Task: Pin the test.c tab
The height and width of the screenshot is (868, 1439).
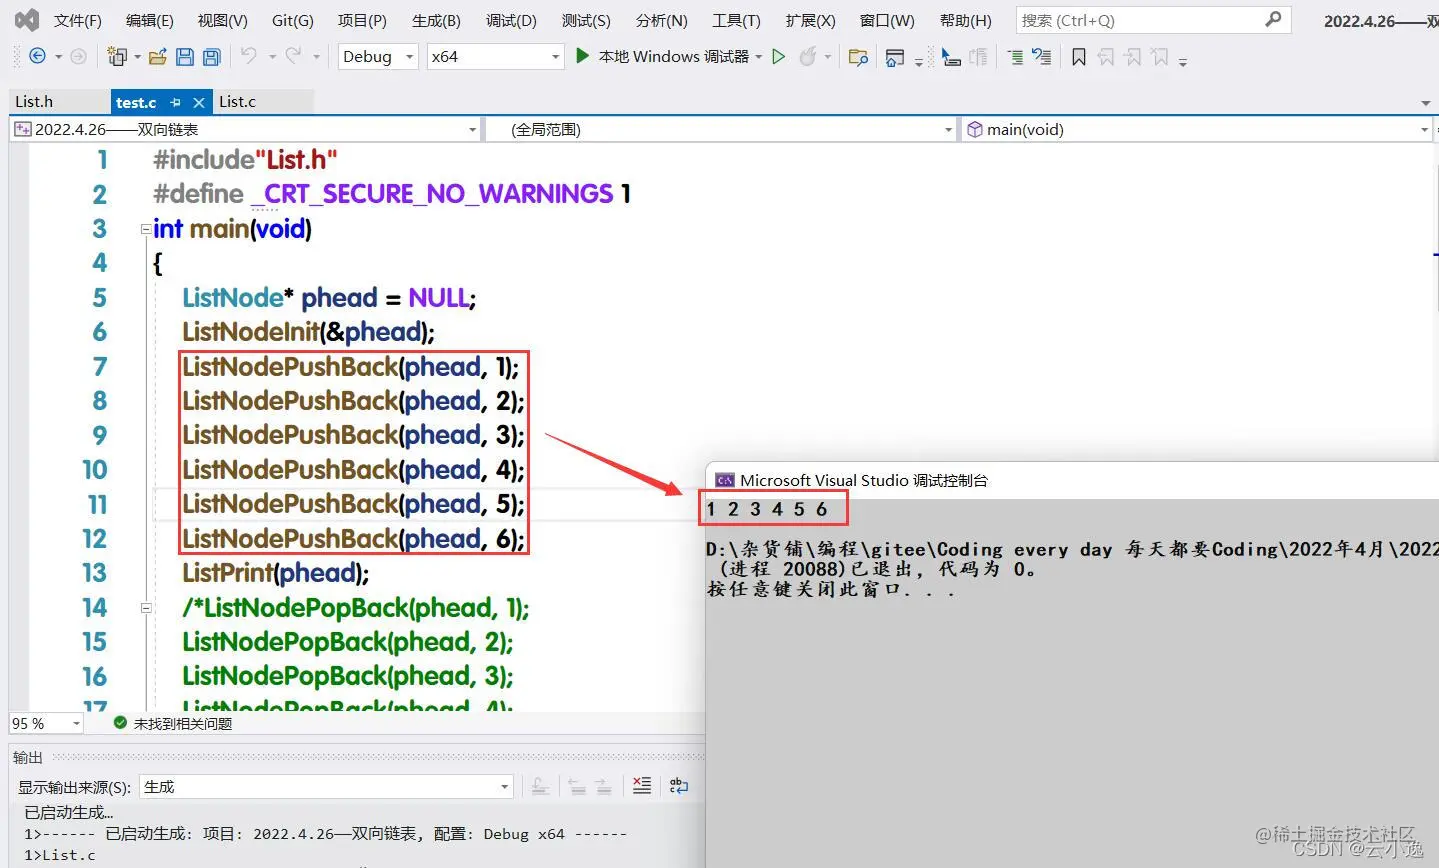Action: click(x=176, y=102)
